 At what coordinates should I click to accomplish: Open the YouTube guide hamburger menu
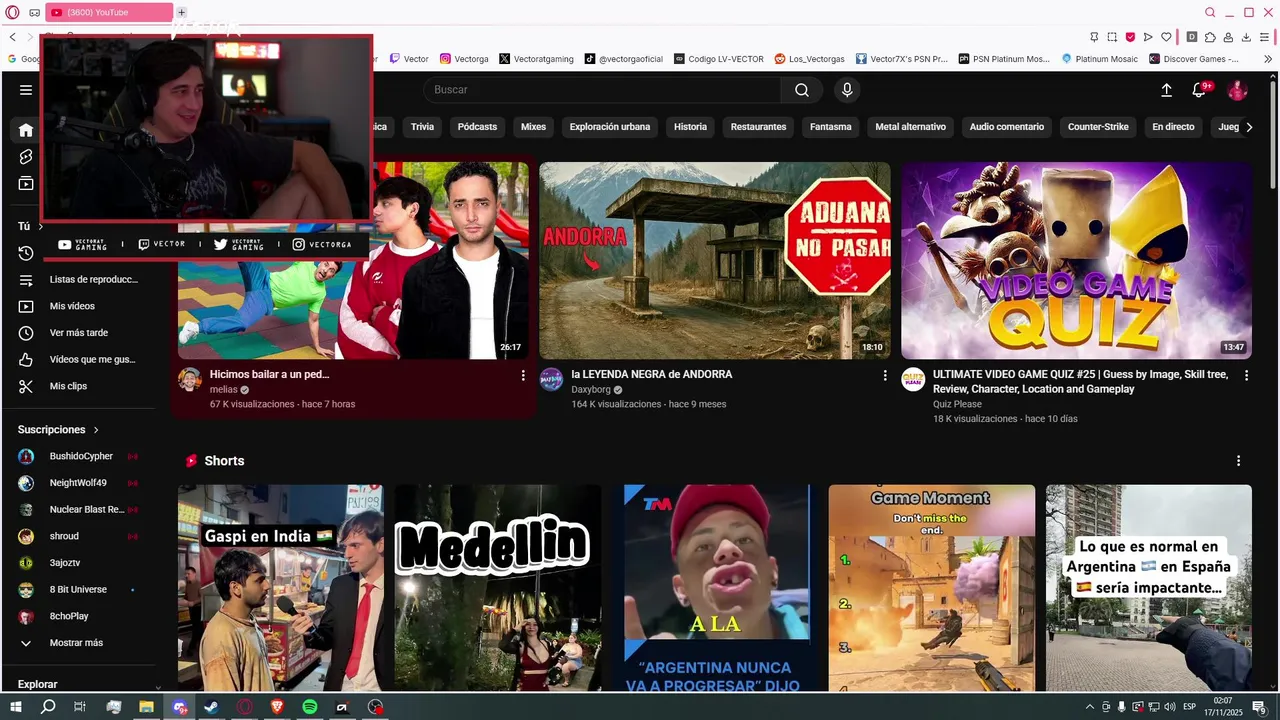coord(26,90)
